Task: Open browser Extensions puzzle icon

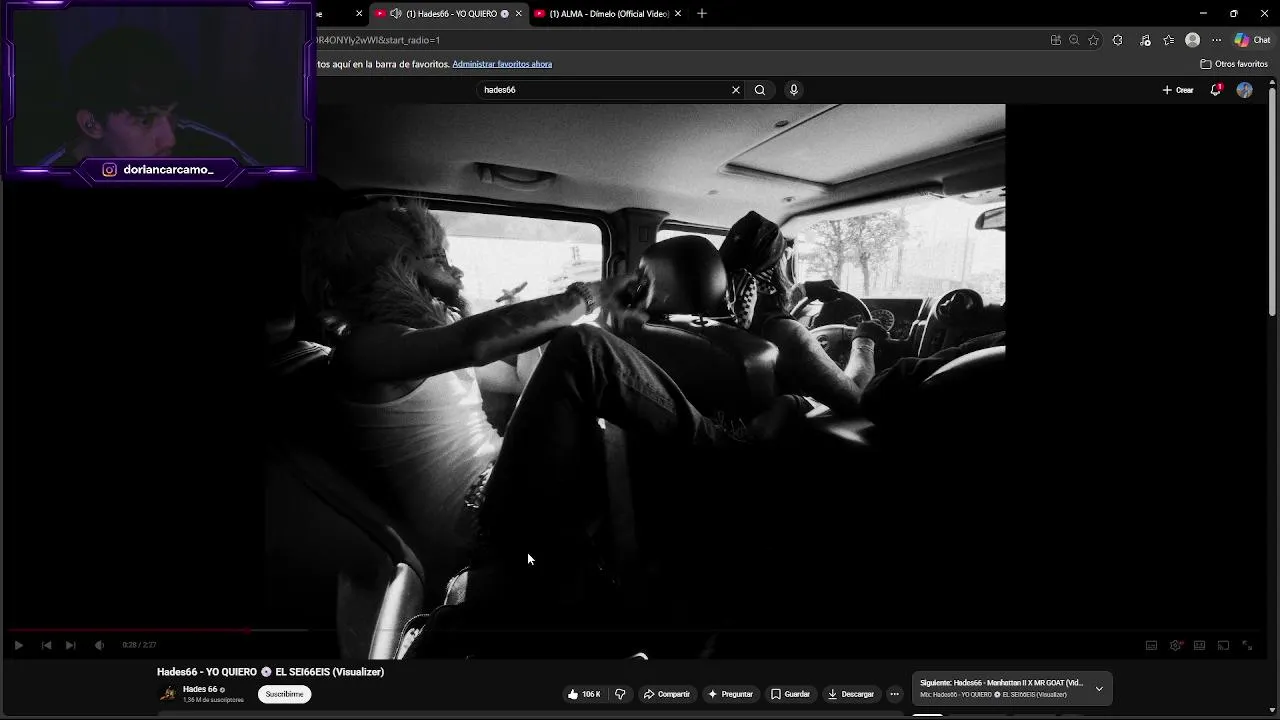Action: tap(1118, 40)
